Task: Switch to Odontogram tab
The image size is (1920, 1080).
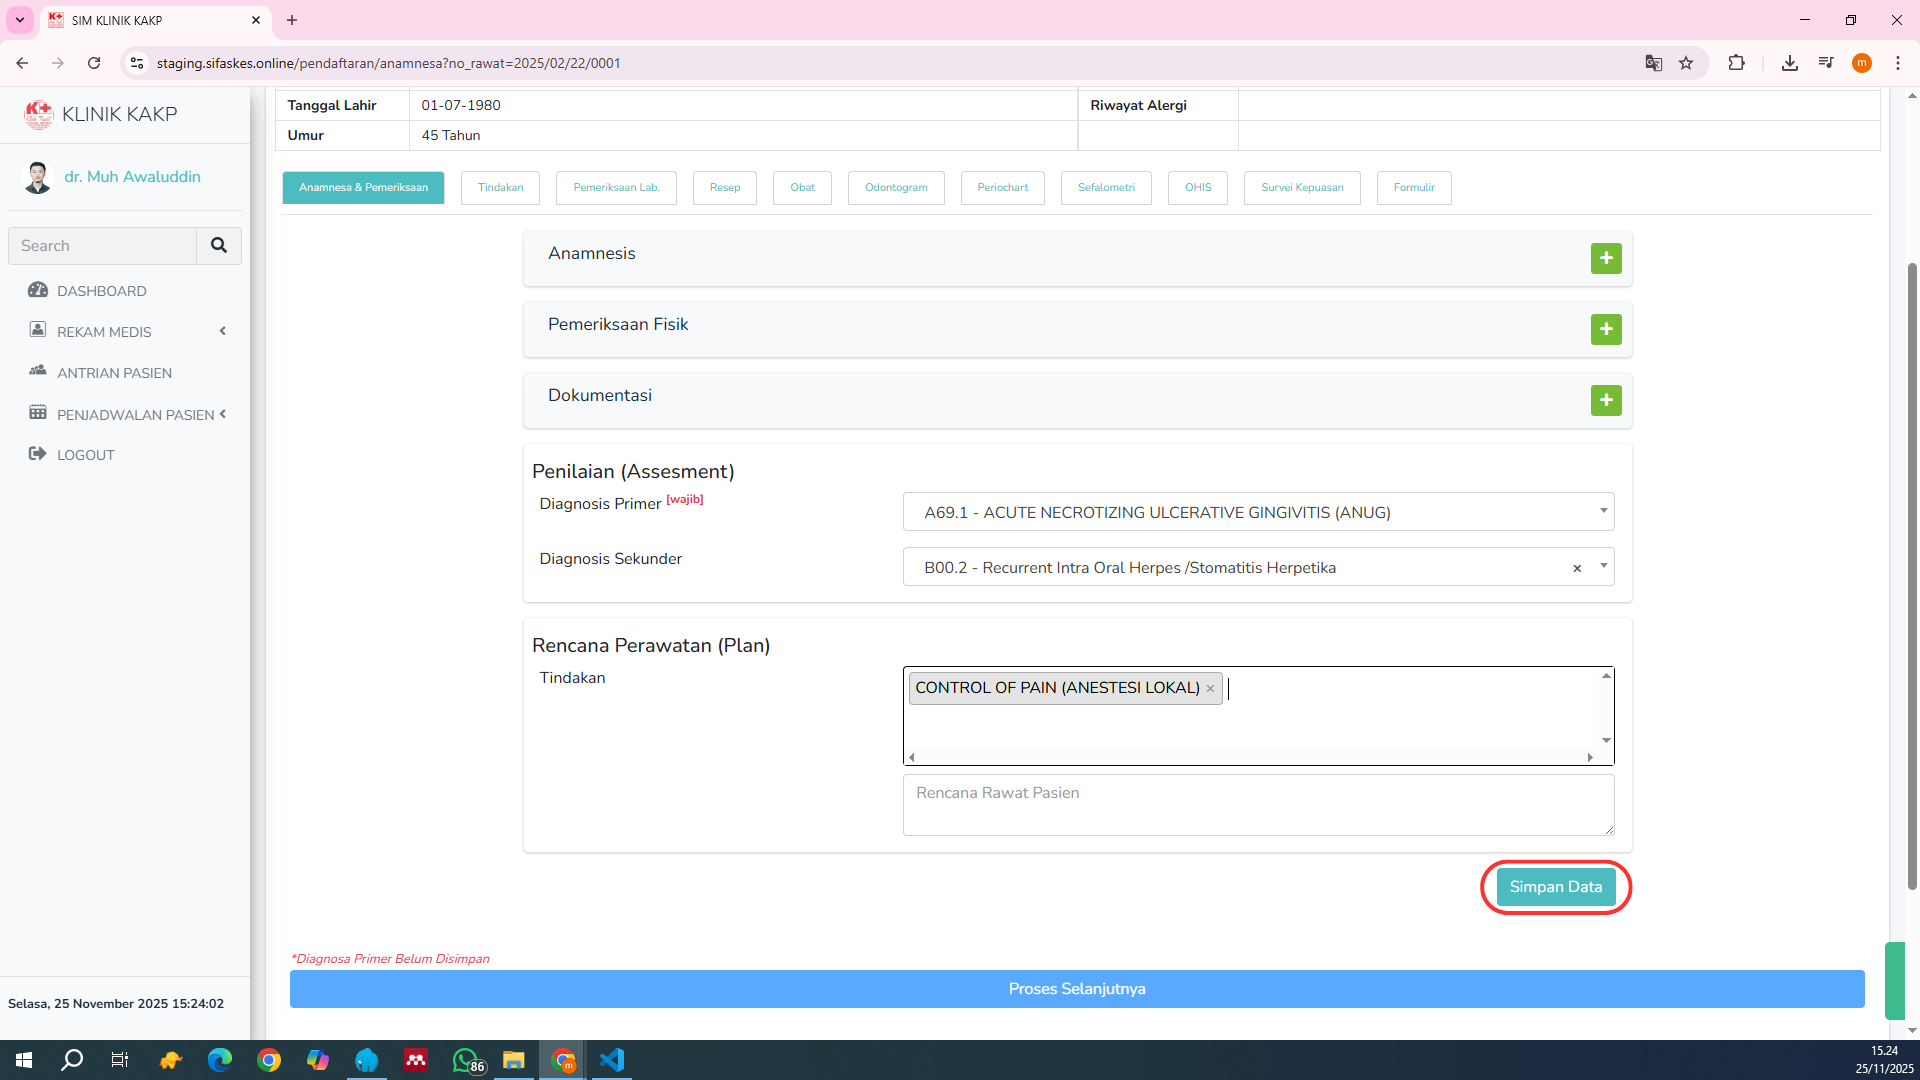Action: tap(895, 188)
